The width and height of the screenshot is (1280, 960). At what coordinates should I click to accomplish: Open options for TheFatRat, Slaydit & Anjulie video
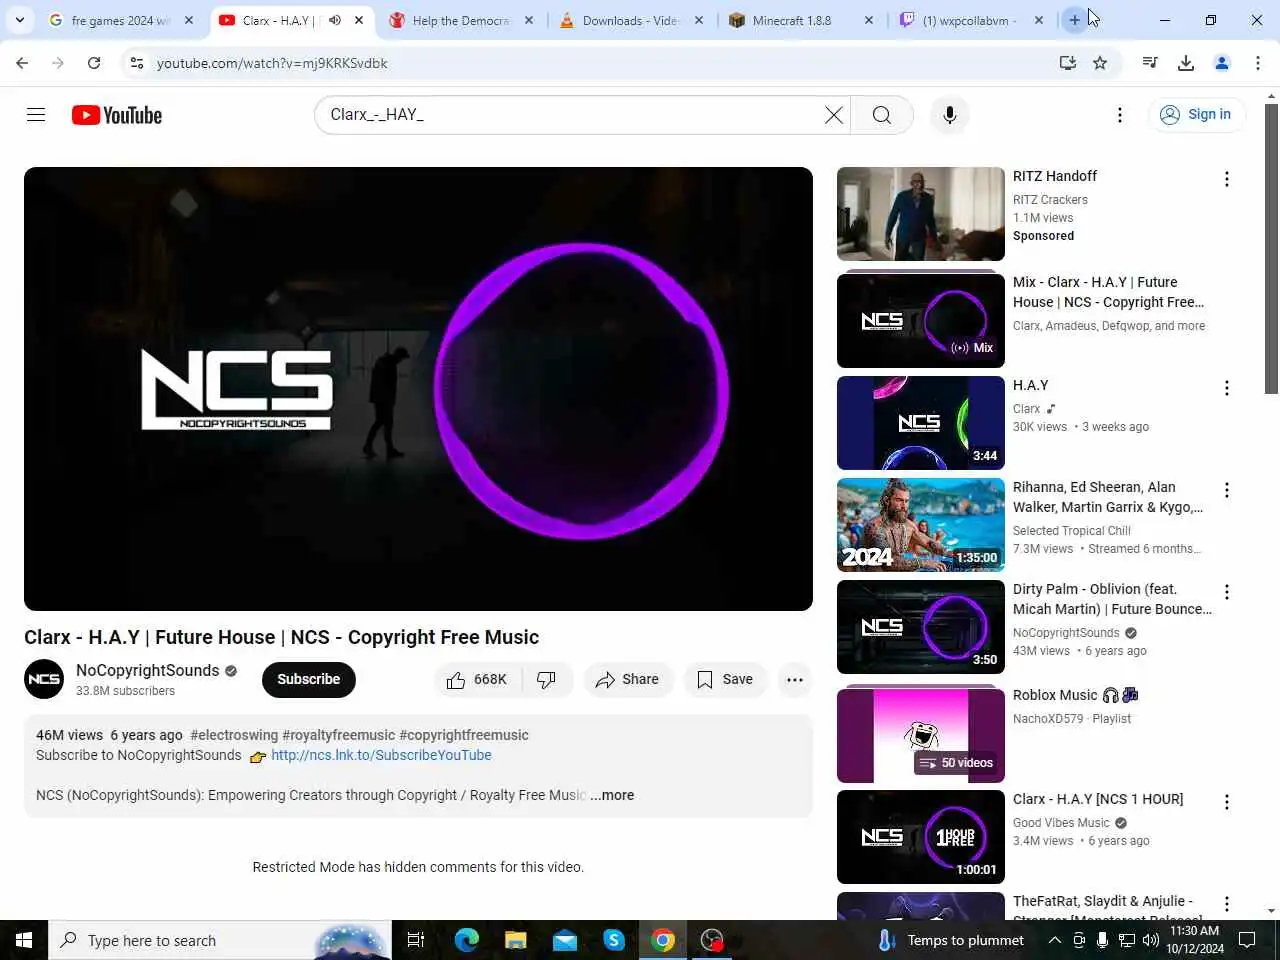[1227, 904]
